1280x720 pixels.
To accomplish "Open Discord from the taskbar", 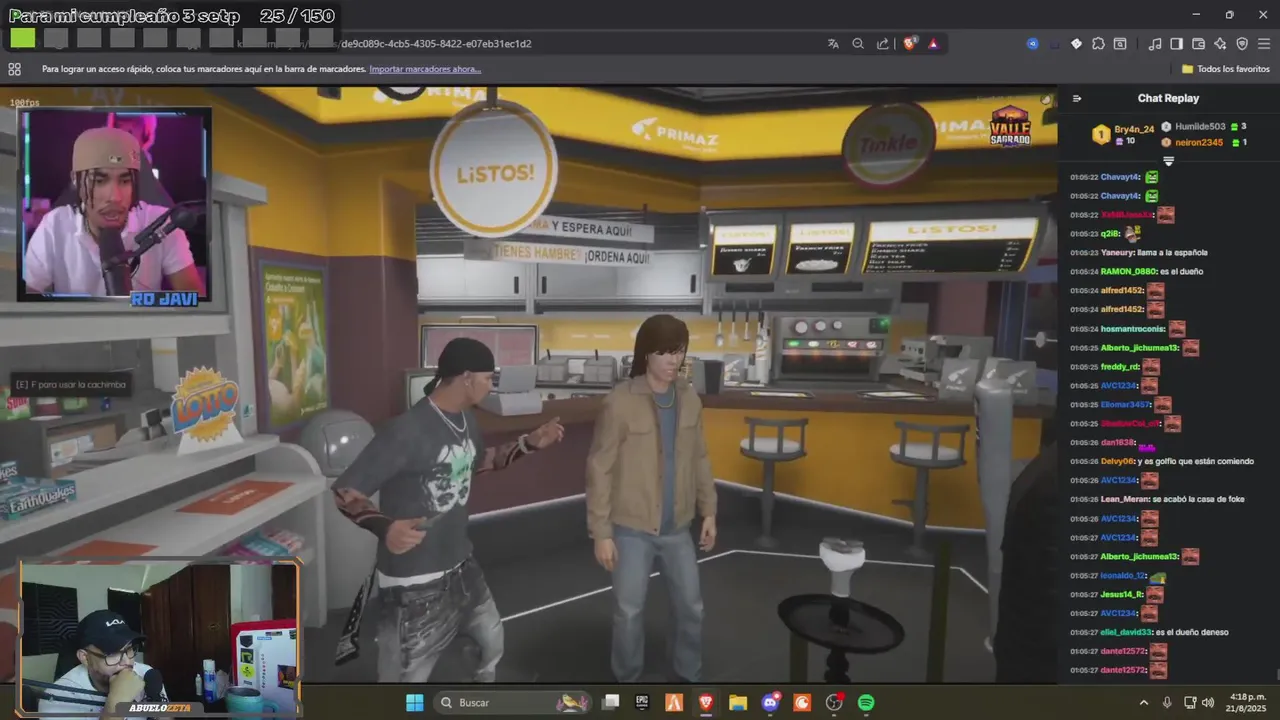I will pyautogui.click(x=770, y=703).
